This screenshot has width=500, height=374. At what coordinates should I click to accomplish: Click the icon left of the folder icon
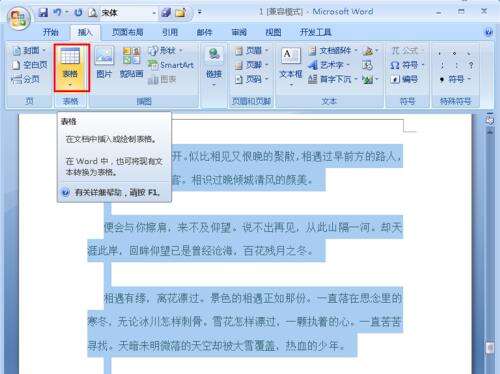click(x=166, y=13)
